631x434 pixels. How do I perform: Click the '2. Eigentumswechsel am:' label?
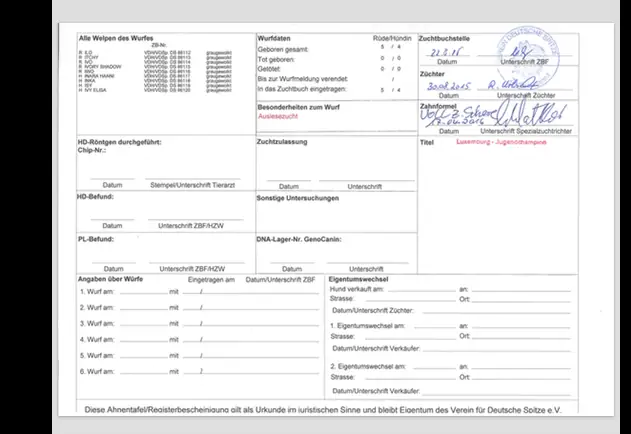pyautogui.click(x=368, y=367)
